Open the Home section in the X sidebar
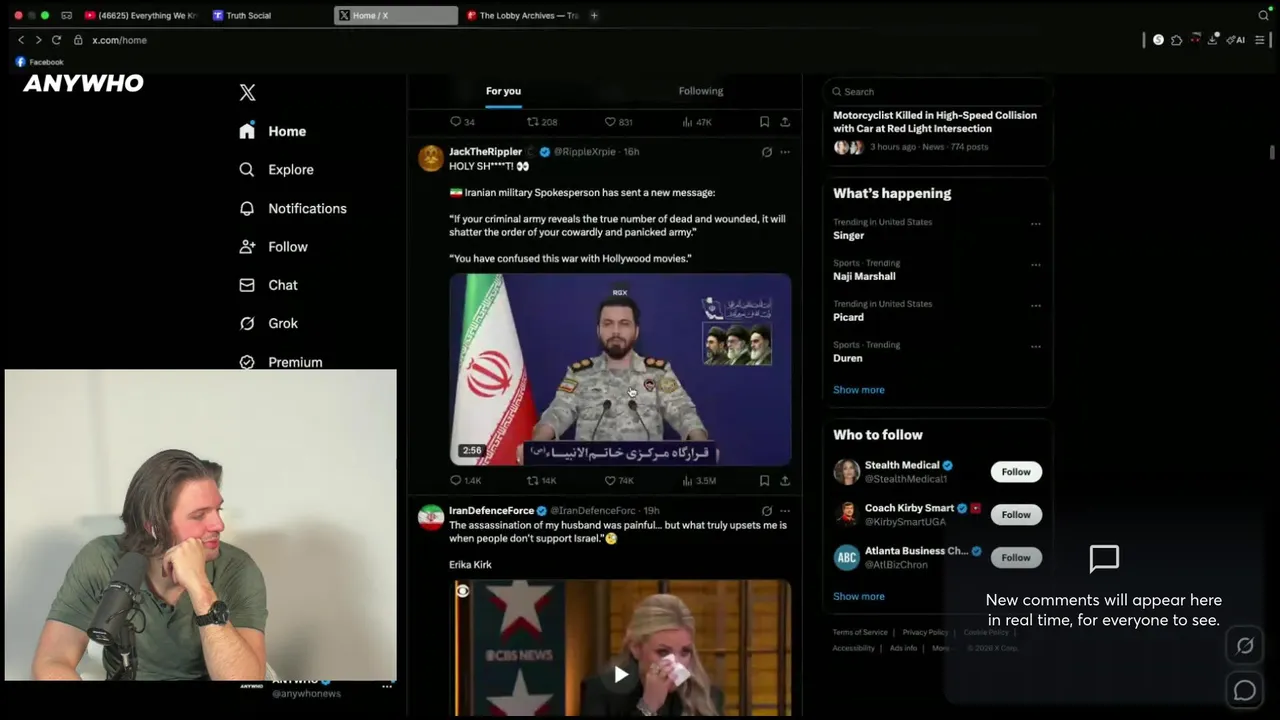 coord(273,131)
